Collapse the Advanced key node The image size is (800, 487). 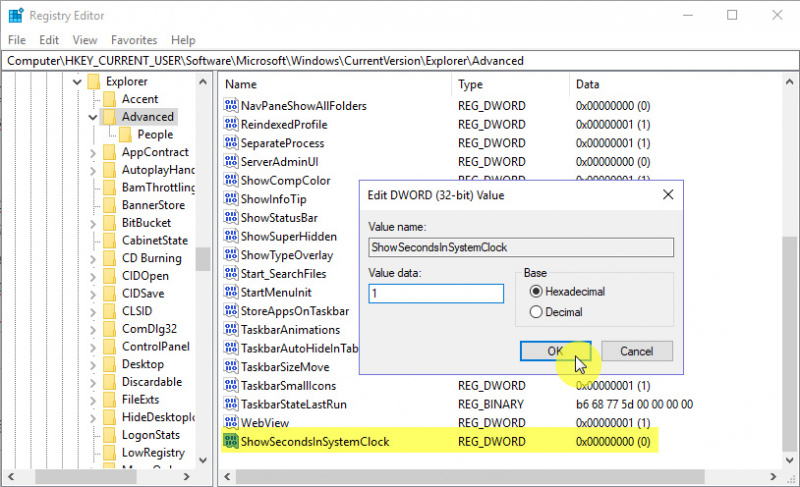(93, 117)
